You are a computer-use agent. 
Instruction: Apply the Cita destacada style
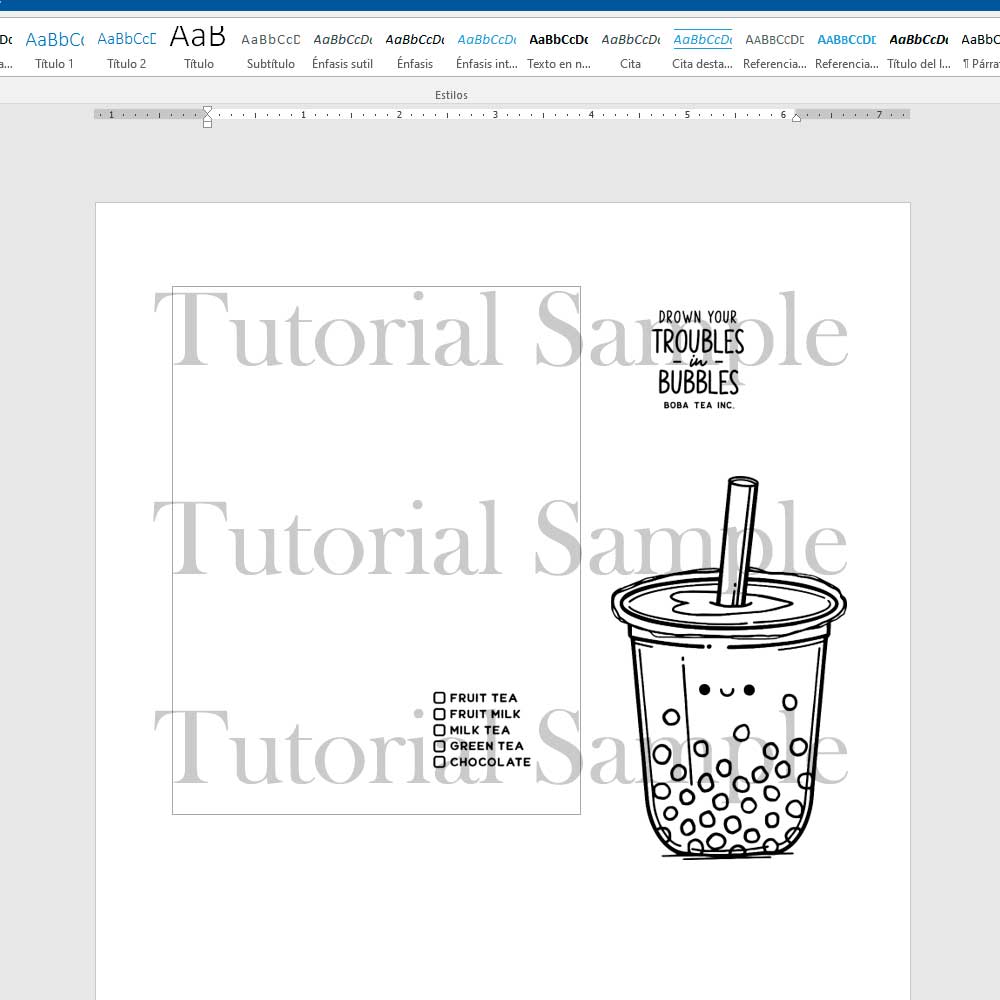click(x=702, y=49)
